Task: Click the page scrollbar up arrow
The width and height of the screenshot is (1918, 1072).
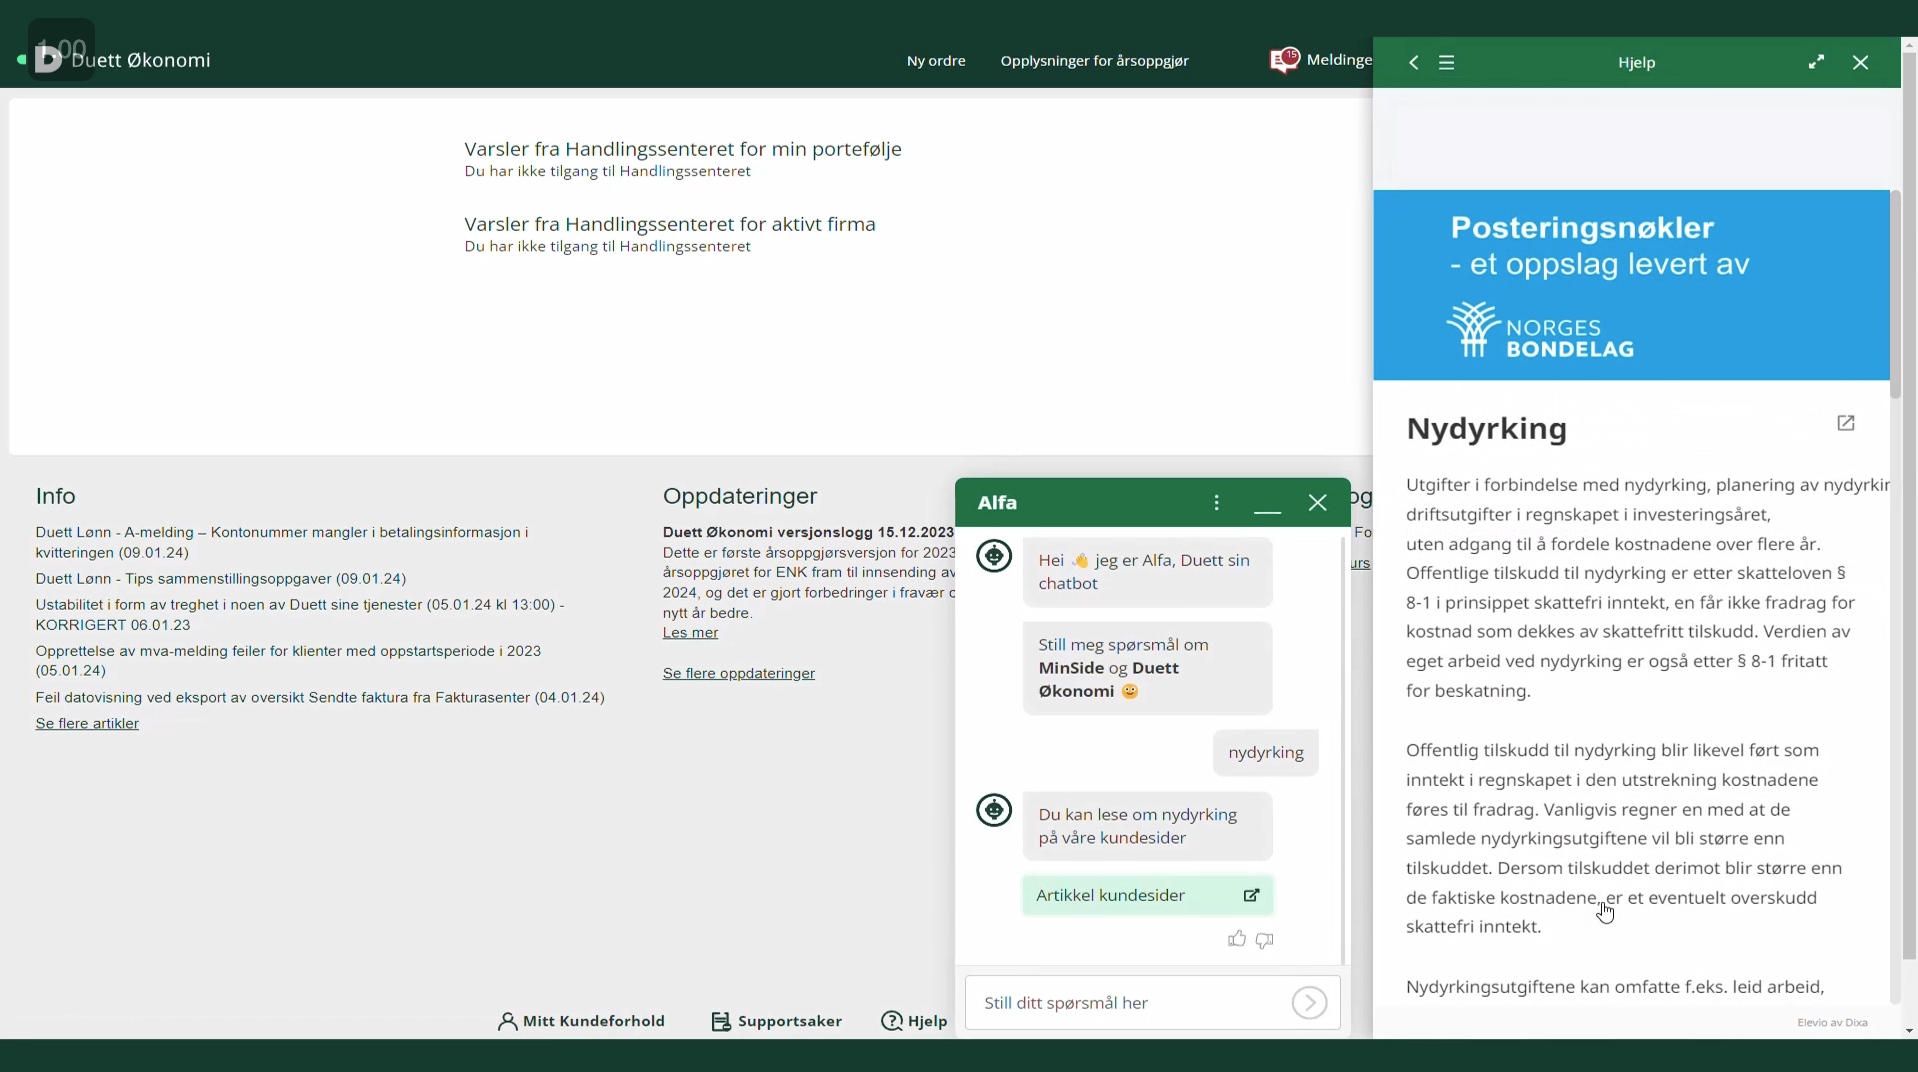Action: tap(1909, 44)
